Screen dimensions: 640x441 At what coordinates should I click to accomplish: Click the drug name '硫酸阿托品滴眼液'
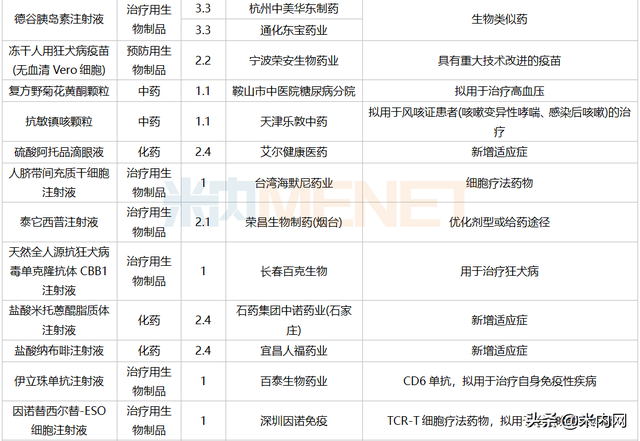59,152
